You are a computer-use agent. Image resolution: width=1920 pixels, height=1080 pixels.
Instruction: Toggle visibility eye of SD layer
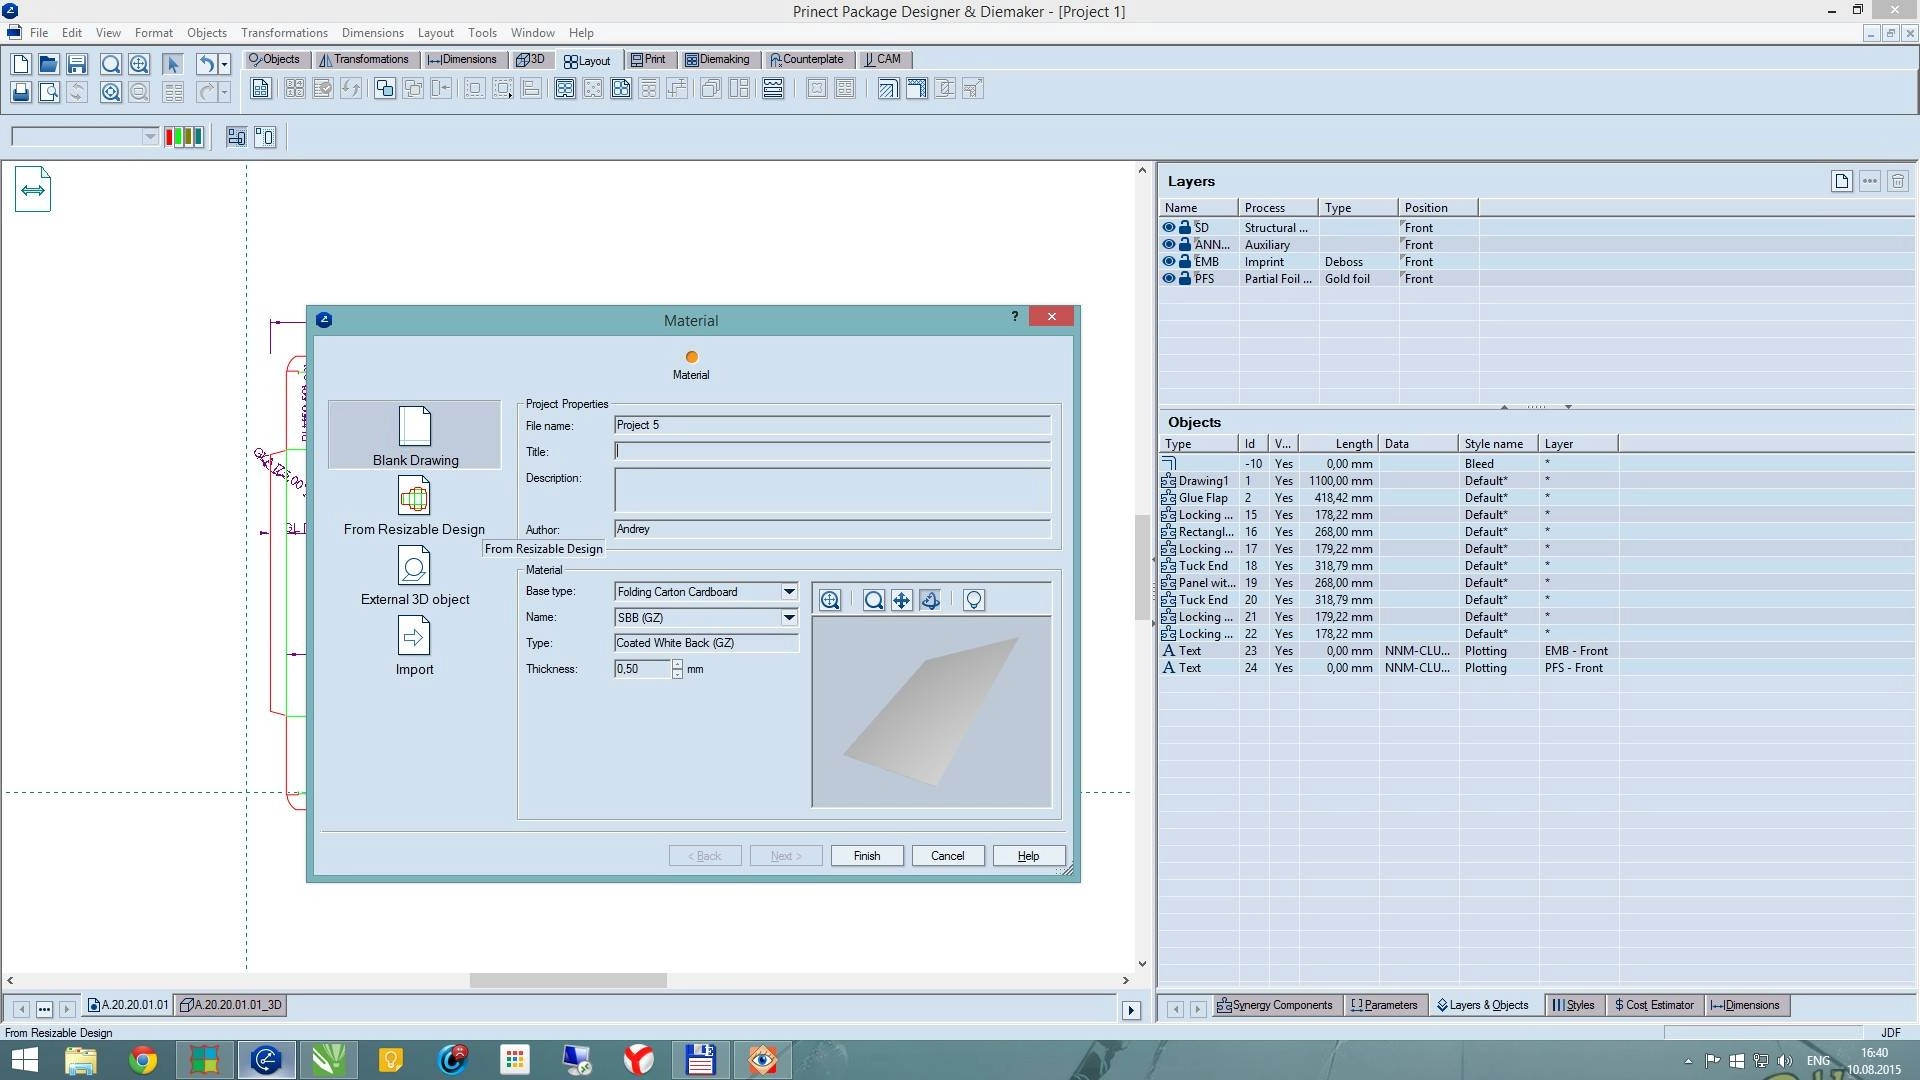point(1169,227)
